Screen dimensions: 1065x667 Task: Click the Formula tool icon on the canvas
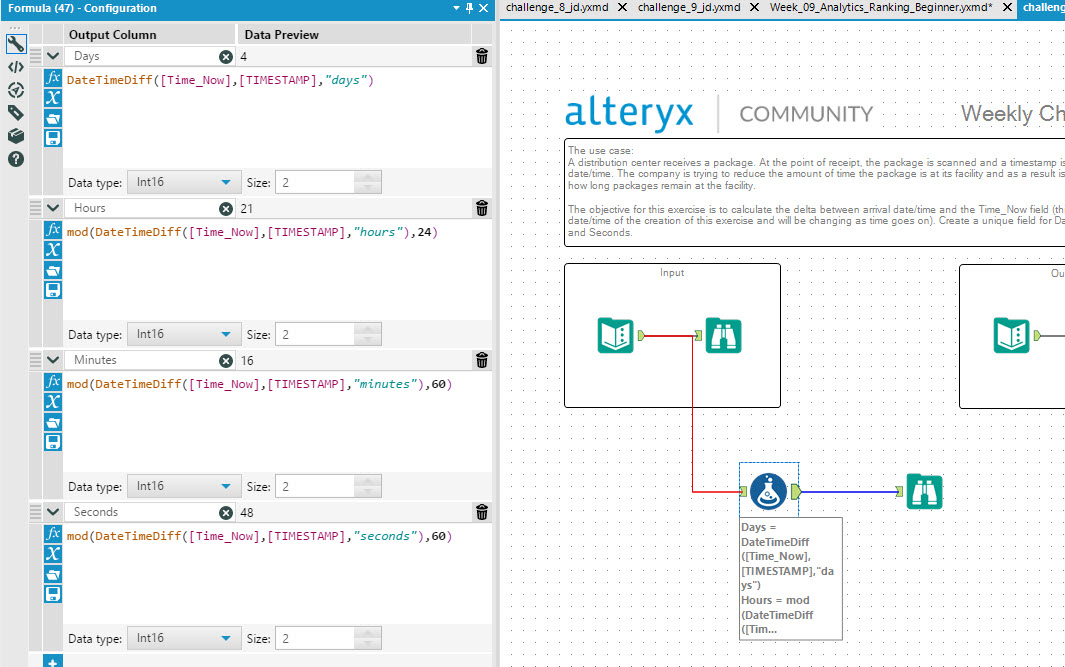(x=768, y=491)
